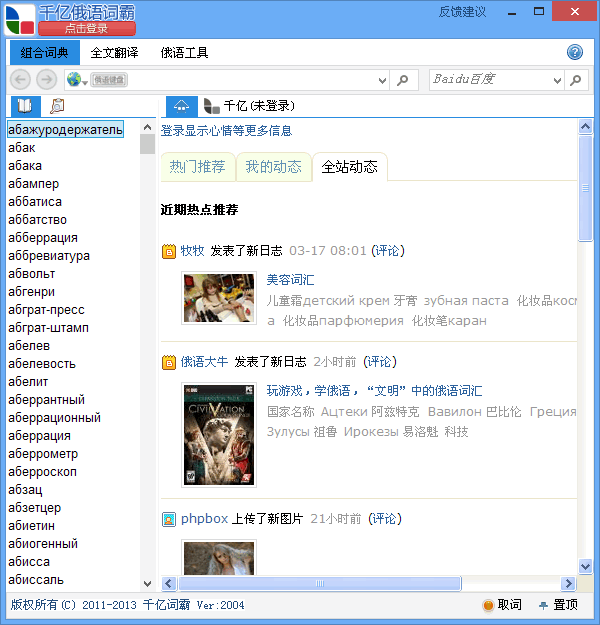Click the blog icon beside 俄语大牛
The height and width of the screenshot is (625, 600).
click(x=169, y=362)
